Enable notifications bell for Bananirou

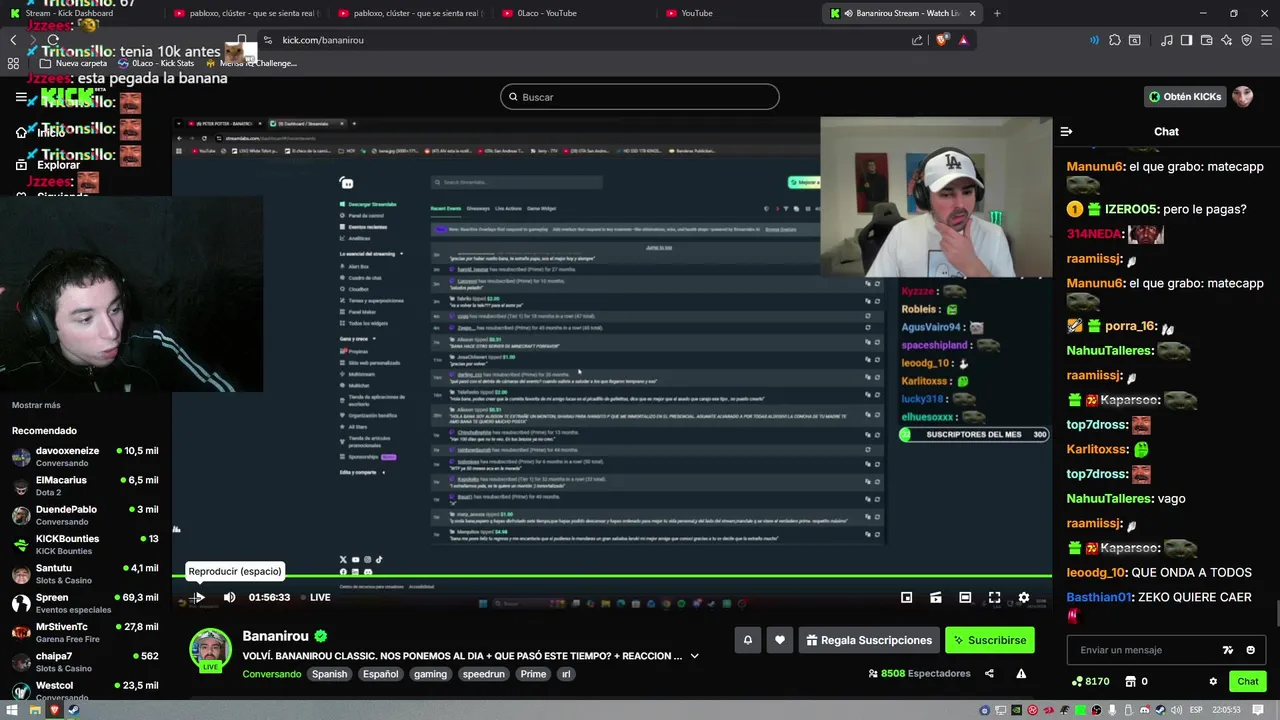(747, 640)
